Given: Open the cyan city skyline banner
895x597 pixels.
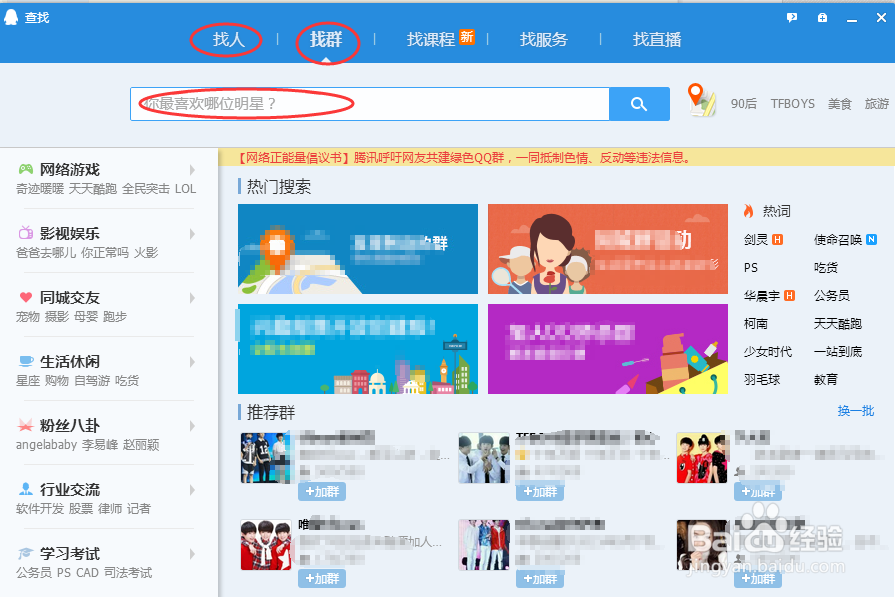Looking at the screenshot, I should tap(358, 349).
